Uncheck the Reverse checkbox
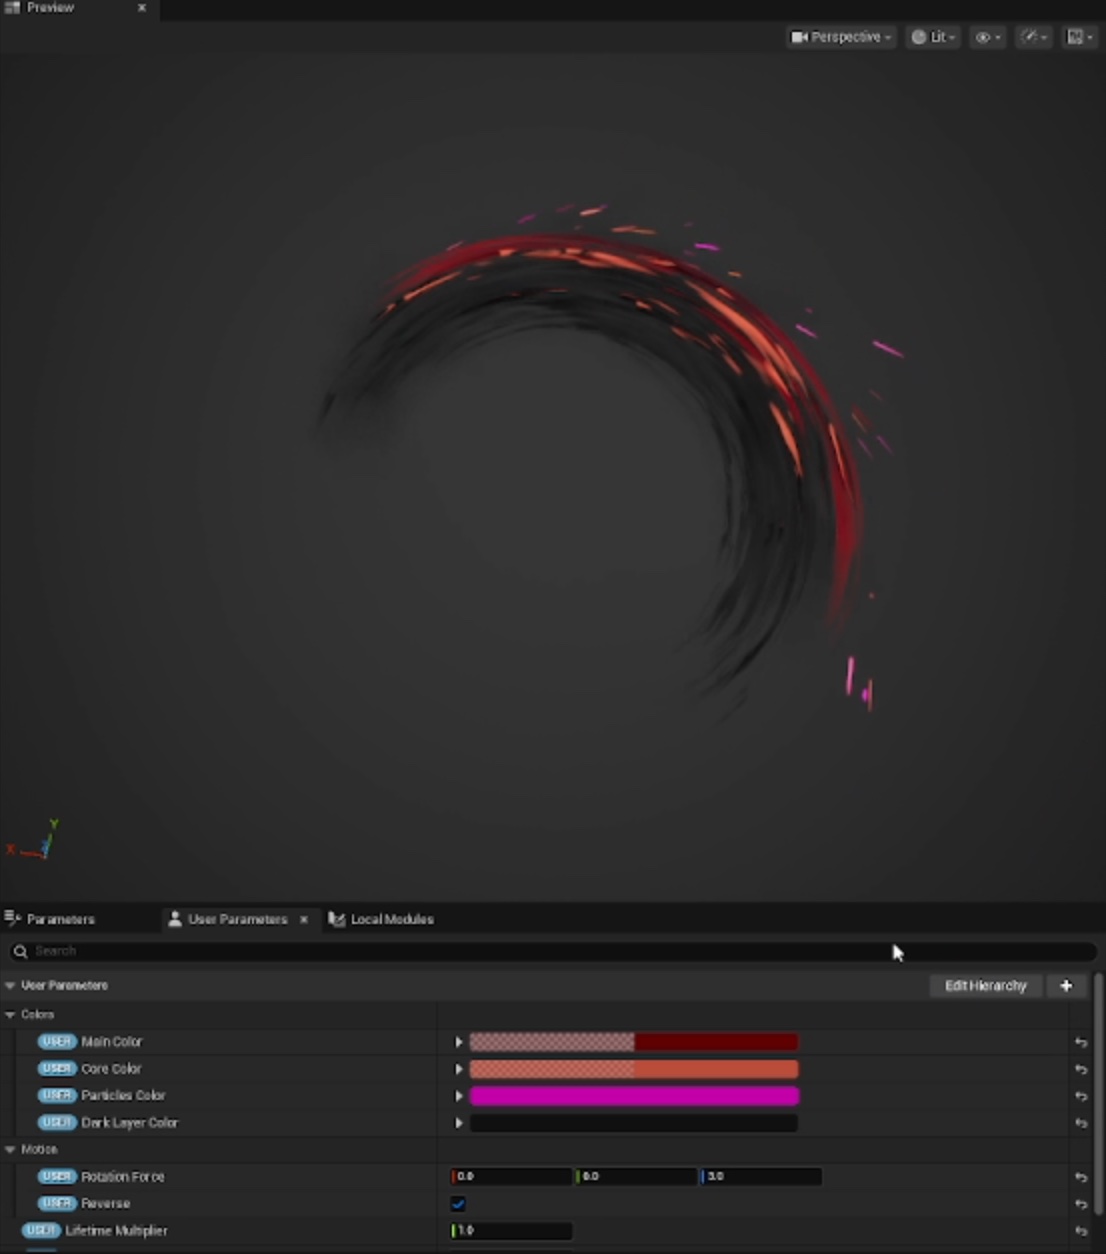Image resolution: width=1106 pixels, height=1254 pixels. click(458, 1204)
